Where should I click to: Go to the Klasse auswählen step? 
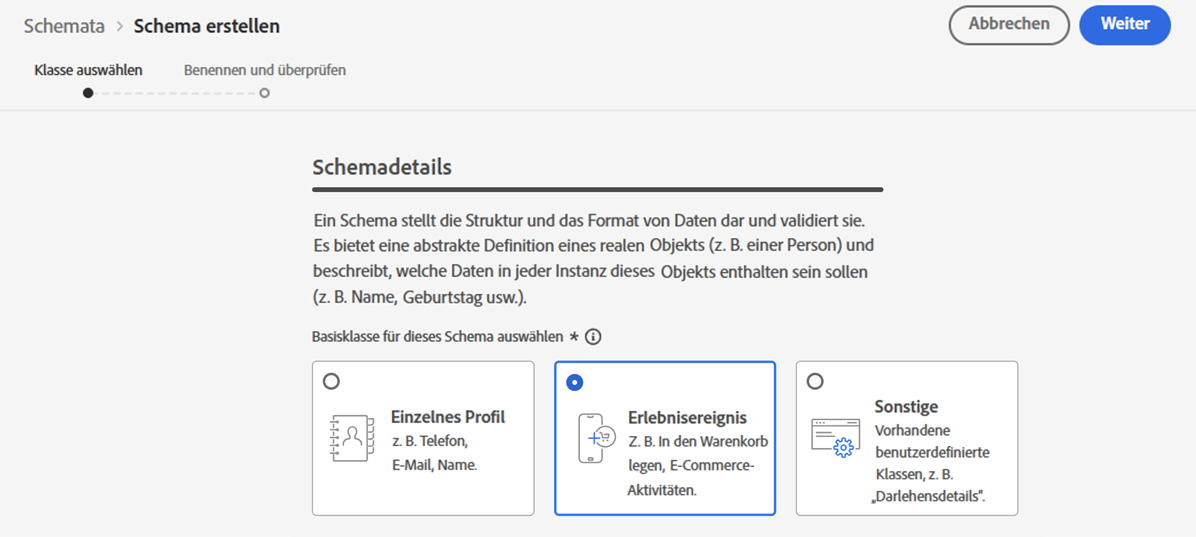tap(88, 70)
